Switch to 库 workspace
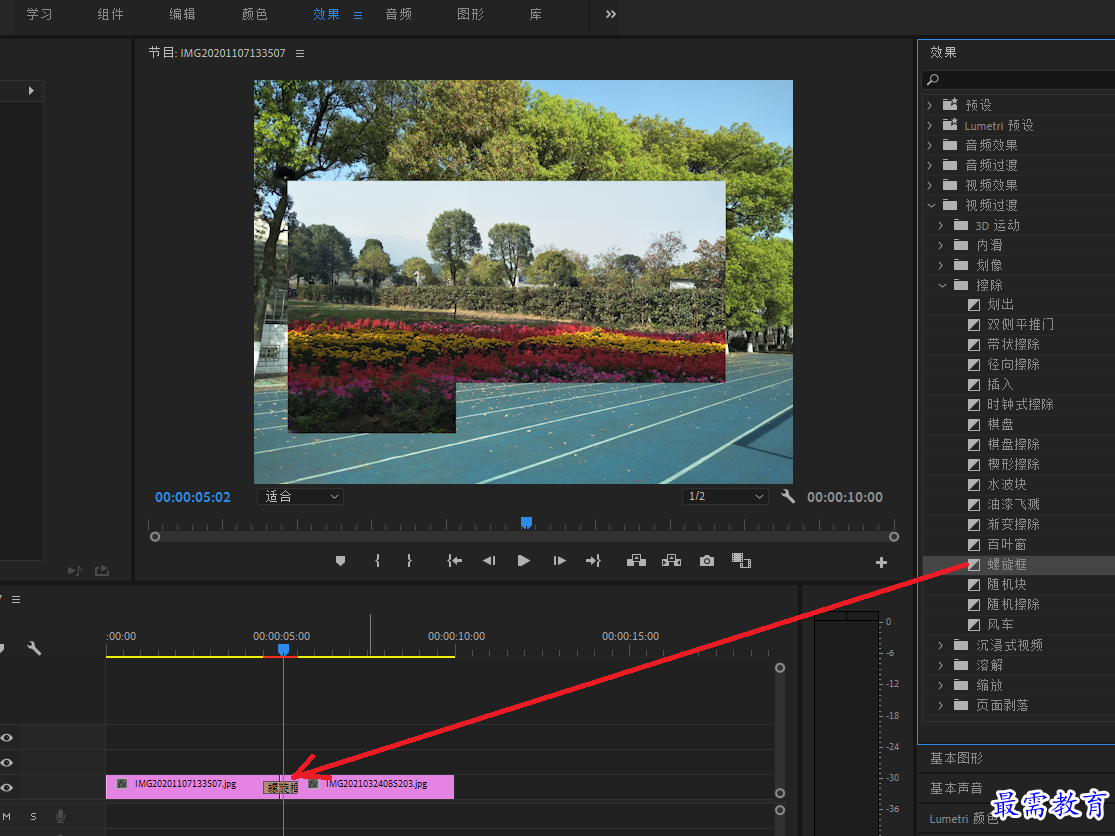Viewport: 1115px width, 836px height. point(535,14)
